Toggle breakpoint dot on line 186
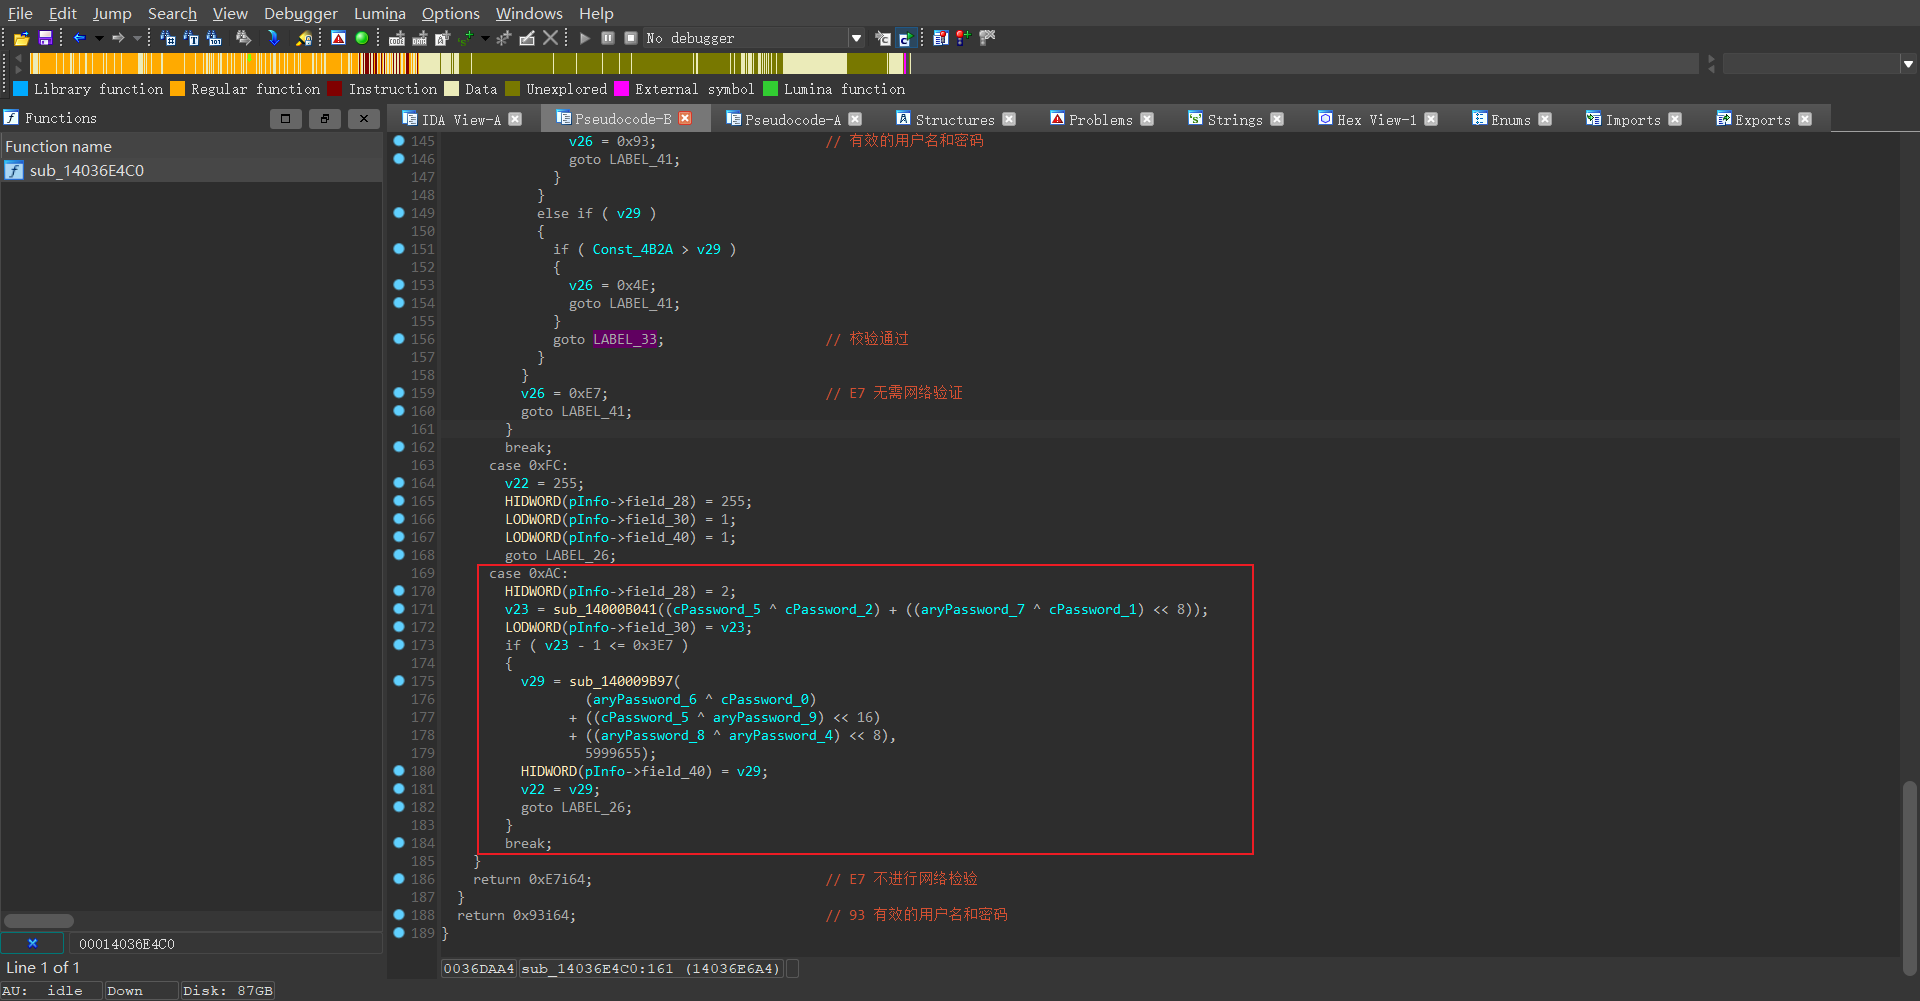 [399, 879]
